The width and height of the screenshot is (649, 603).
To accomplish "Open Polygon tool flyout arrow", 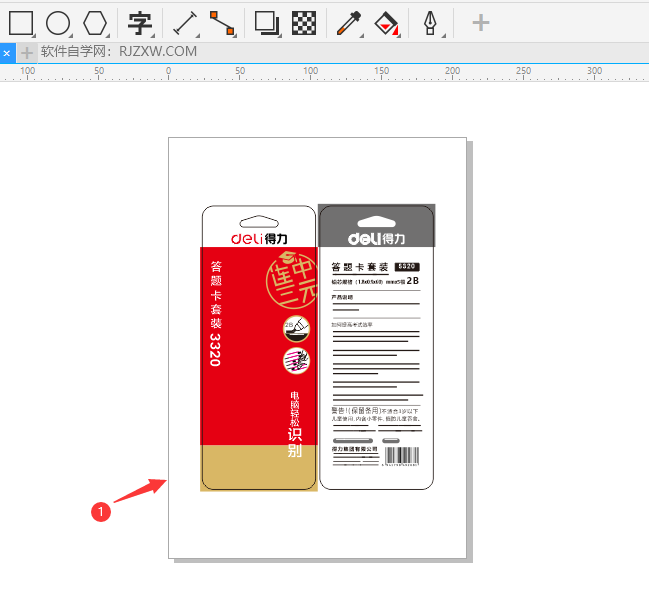I will (108, 36).
